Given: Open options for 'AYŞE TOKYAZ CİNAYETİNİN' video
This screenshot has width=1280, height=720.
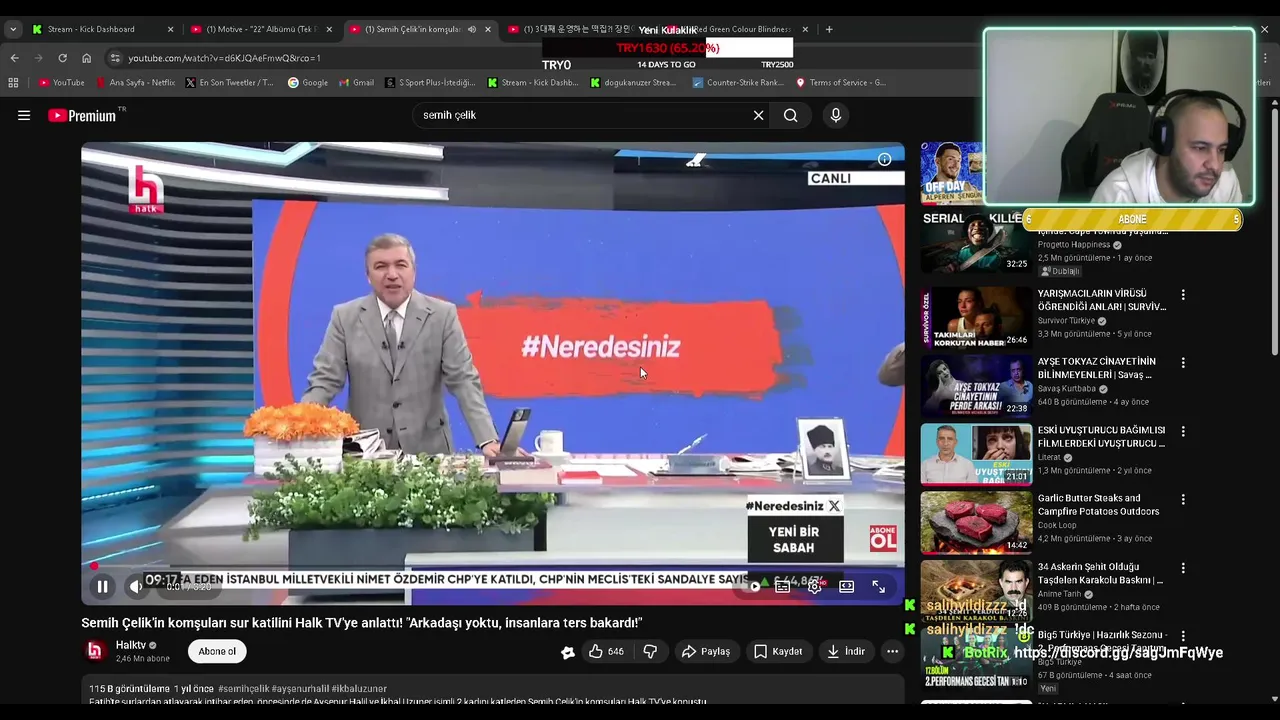Looking at the screenshot, I should [1183, 363].
